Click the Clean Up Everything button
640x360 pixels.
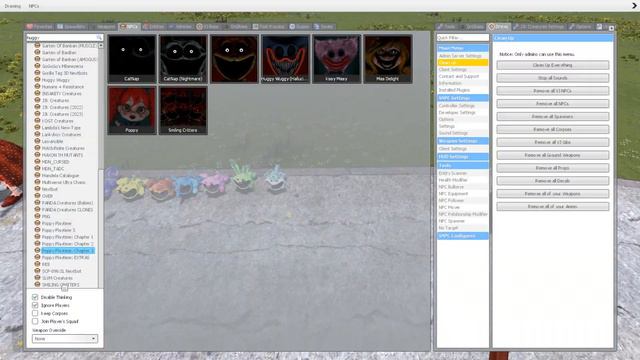(x=553, y=65)
